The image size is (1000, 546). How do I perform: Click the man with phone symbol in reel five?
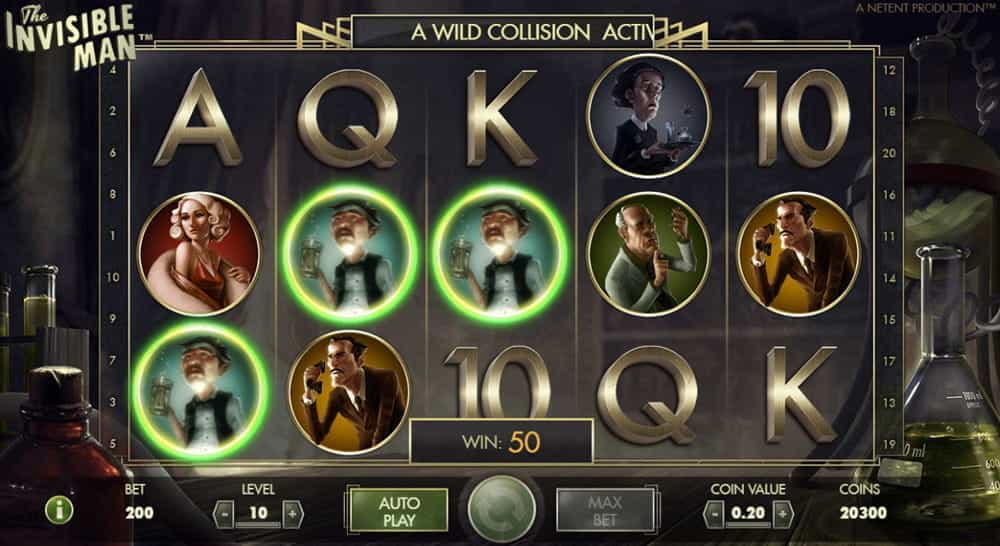[798, 253]
